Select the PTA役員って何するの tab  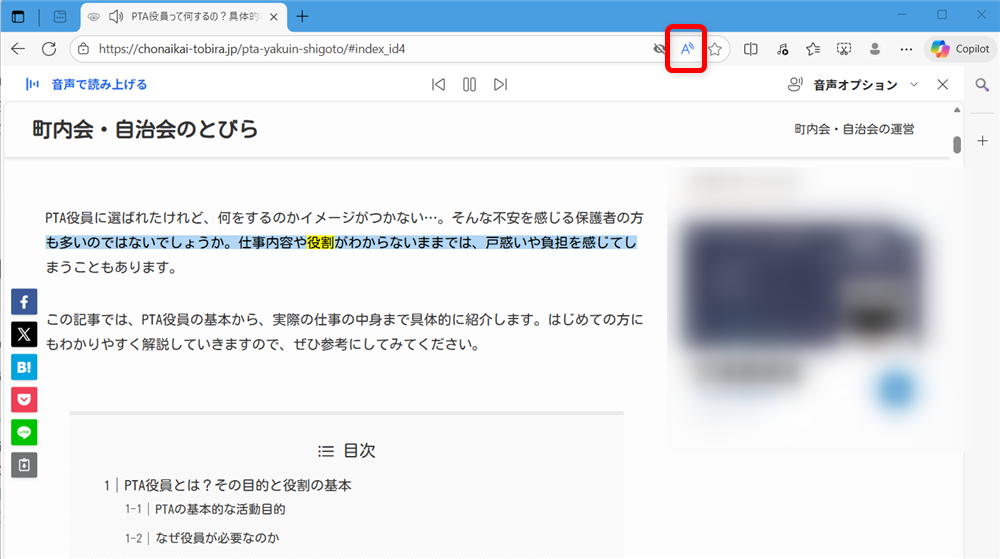(184, 17)
